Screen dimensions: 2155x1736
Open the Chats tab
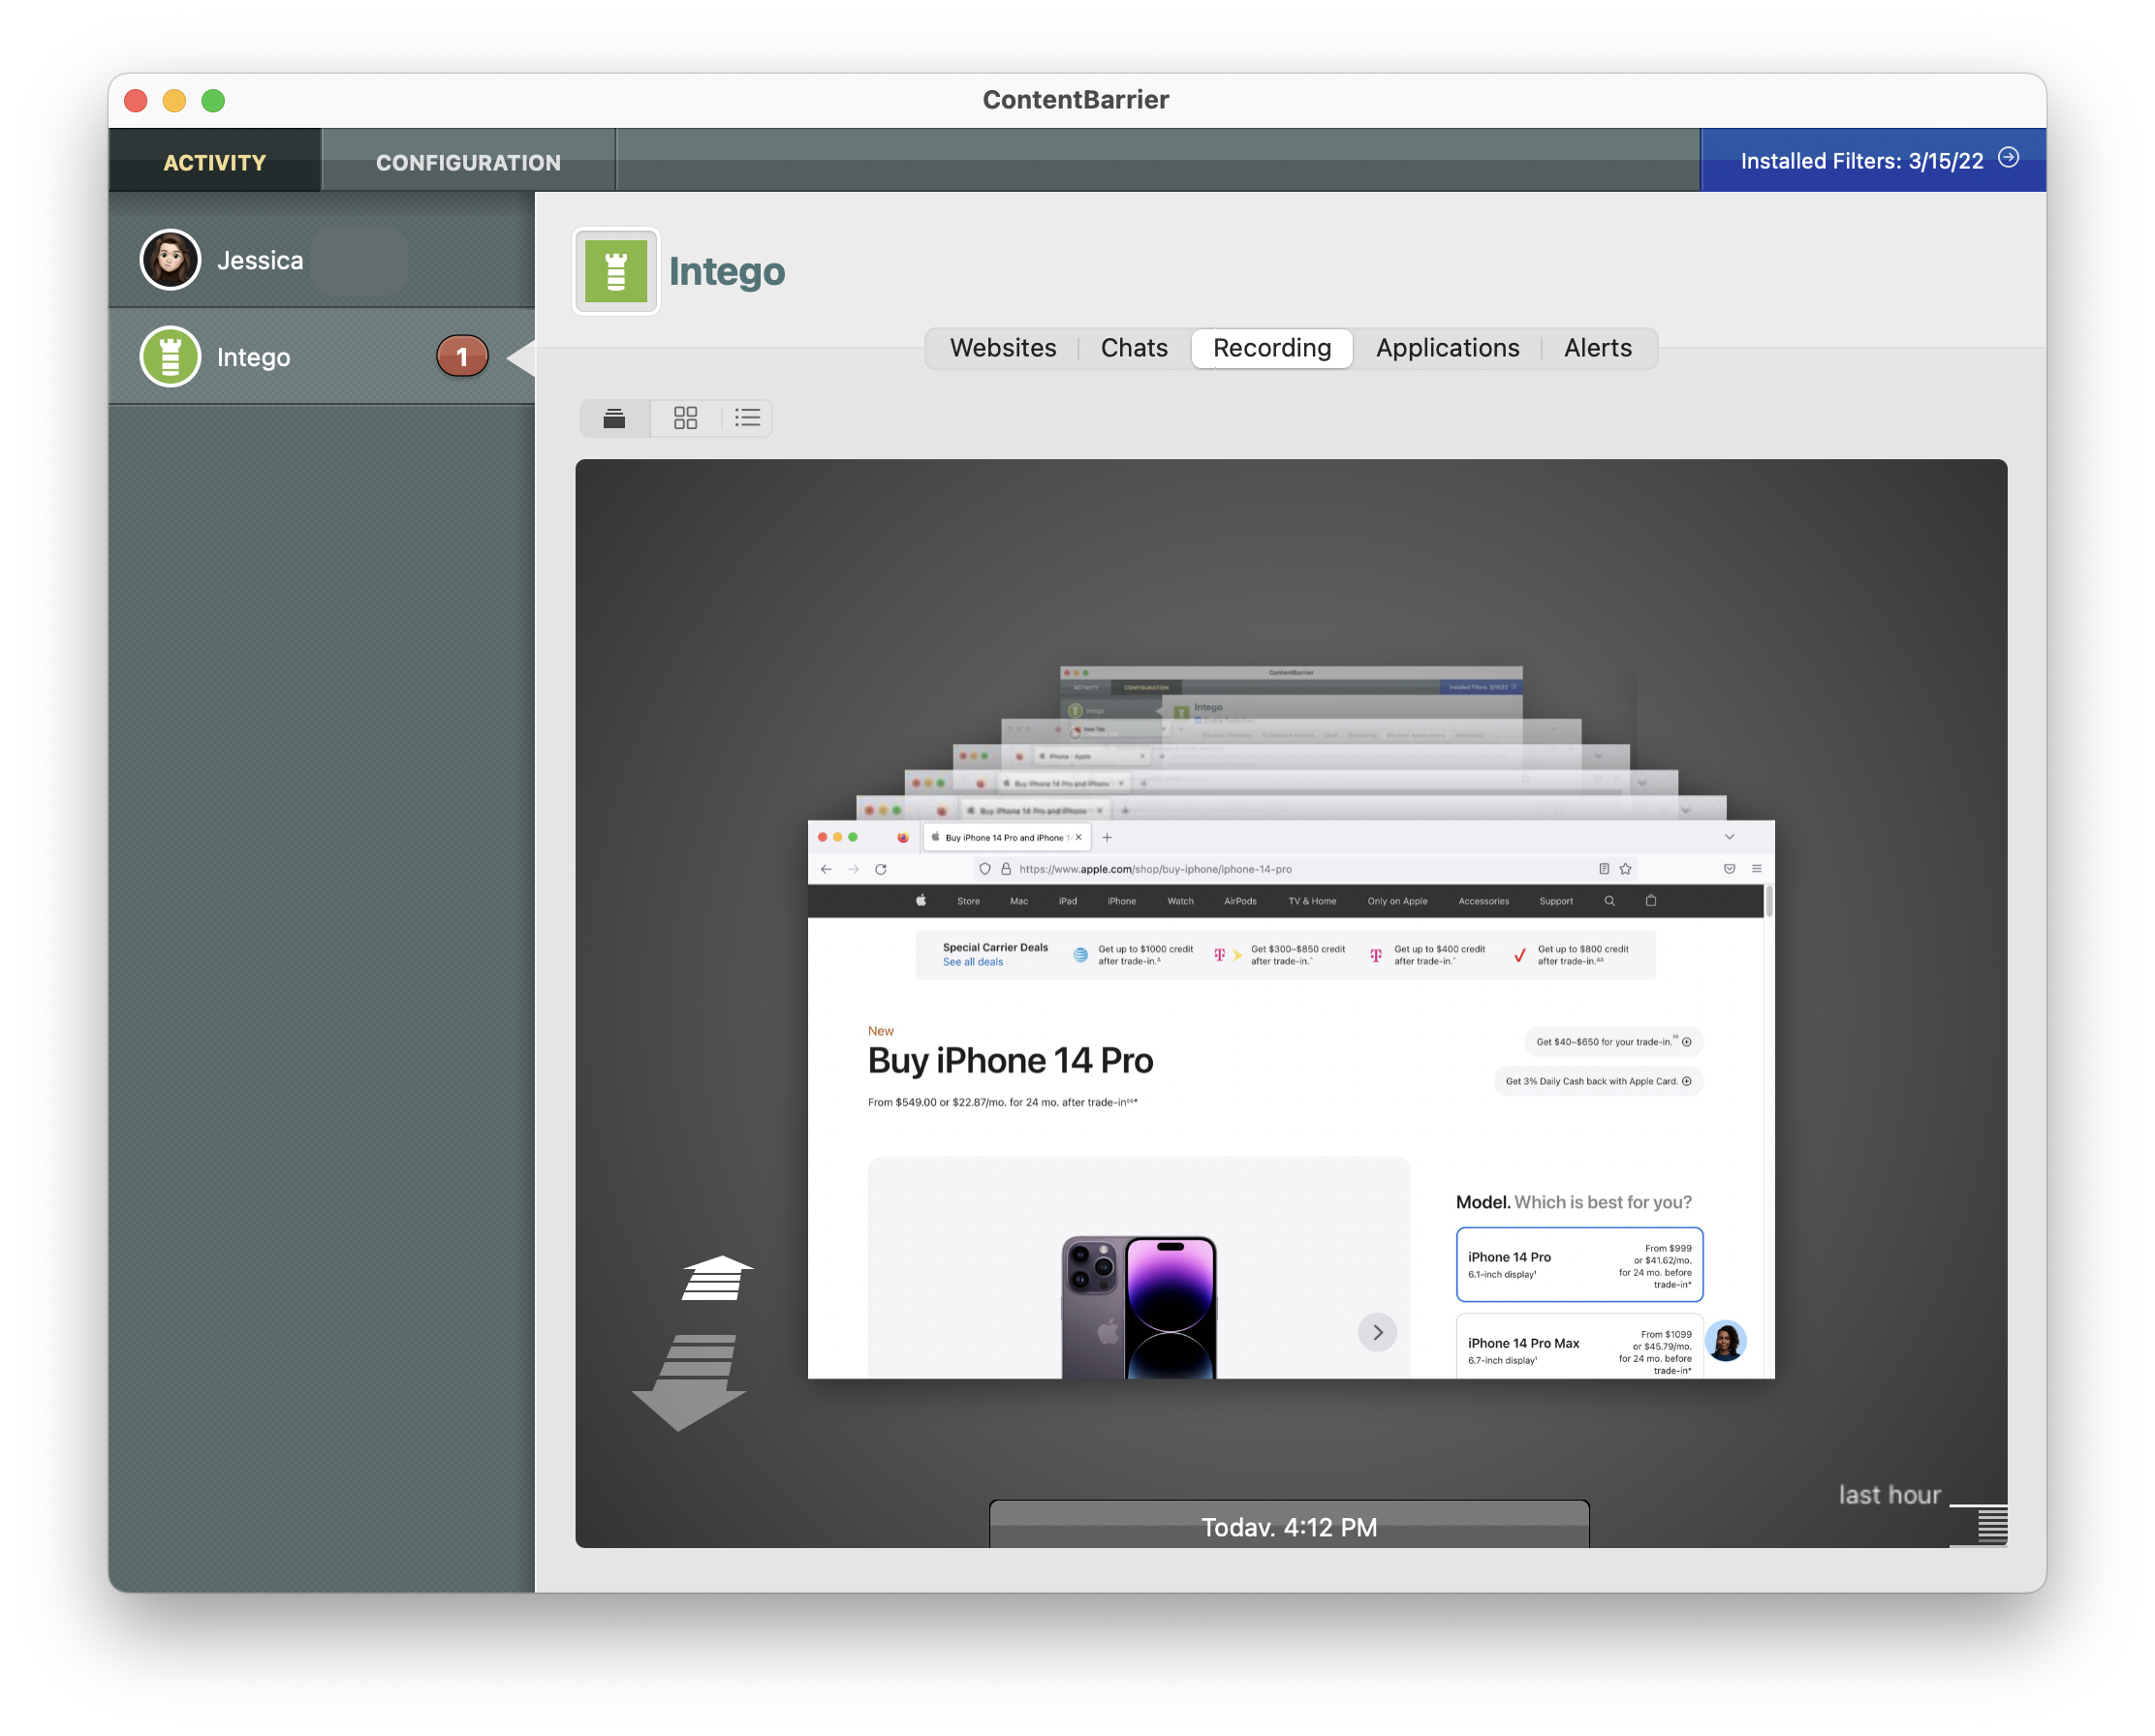[x=1134, y=348]
